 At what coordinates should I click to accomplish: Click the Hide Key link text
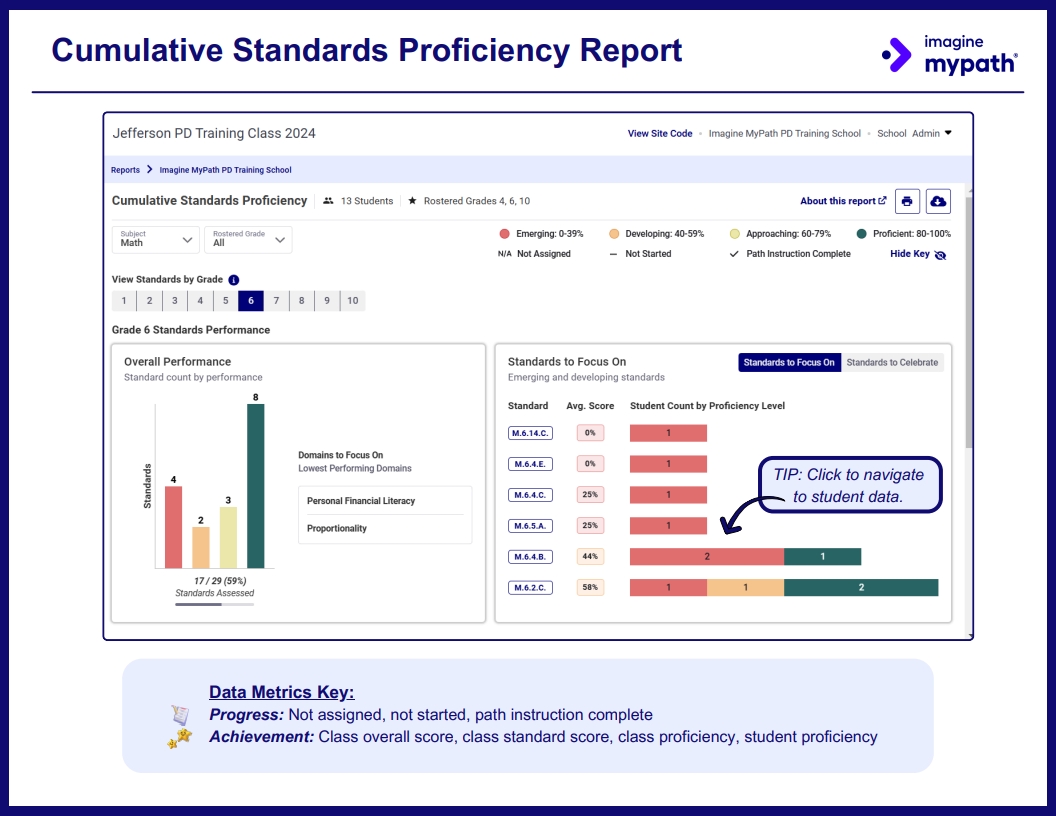click(910, 254)
